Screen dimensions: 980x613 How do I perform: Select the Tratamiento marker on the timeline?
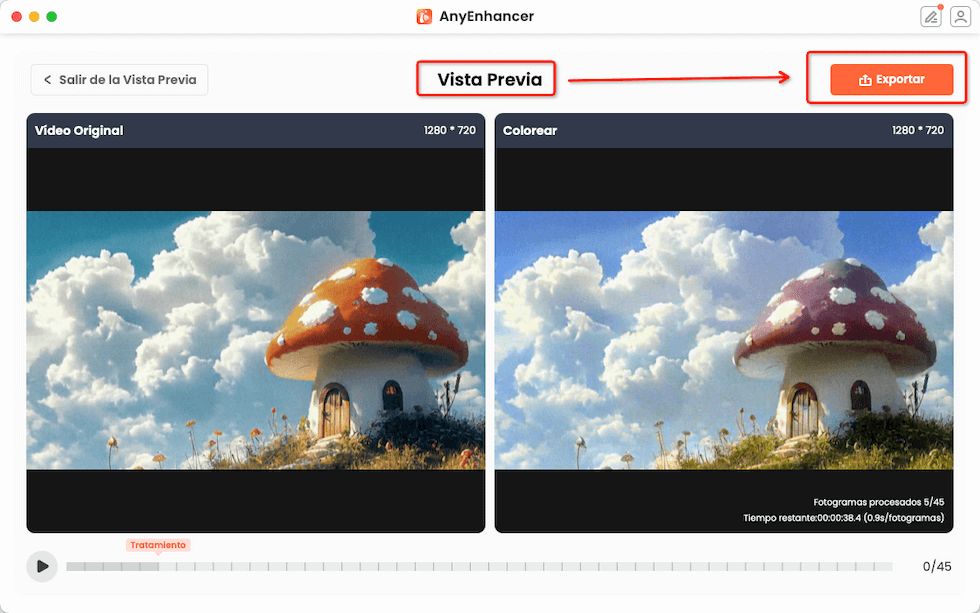(x=157, y=545)
